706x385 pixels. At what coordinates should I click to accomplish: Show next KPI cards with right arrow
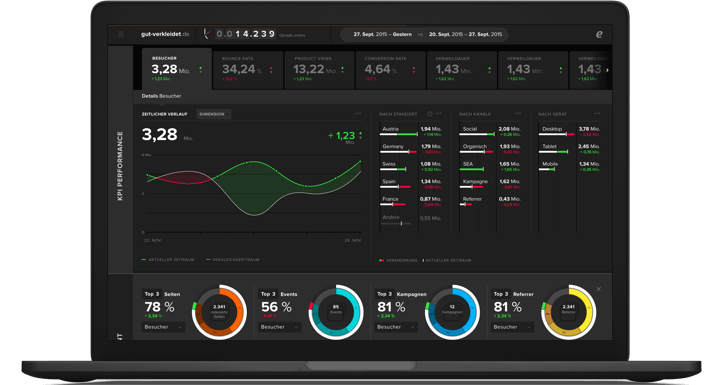[607, 70]
